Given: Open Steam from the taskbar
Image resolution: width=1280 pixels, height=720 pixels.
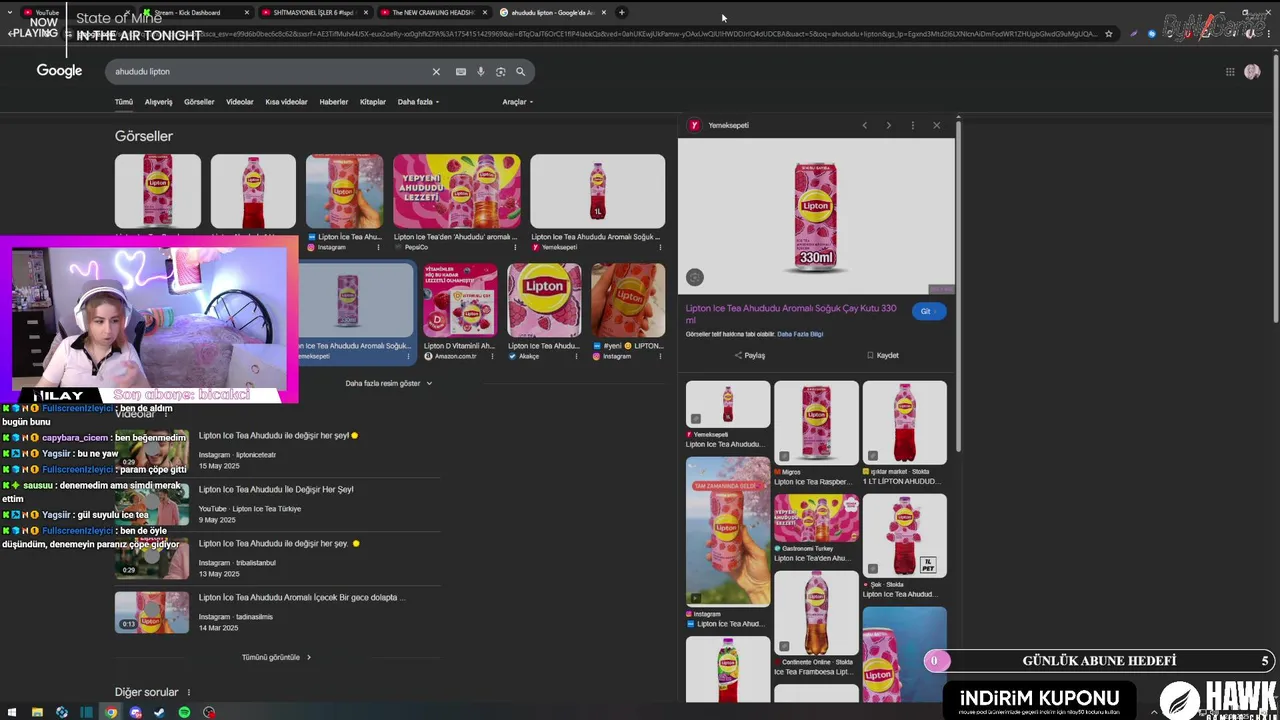Looking at the screenshot, I should [159, 713].
